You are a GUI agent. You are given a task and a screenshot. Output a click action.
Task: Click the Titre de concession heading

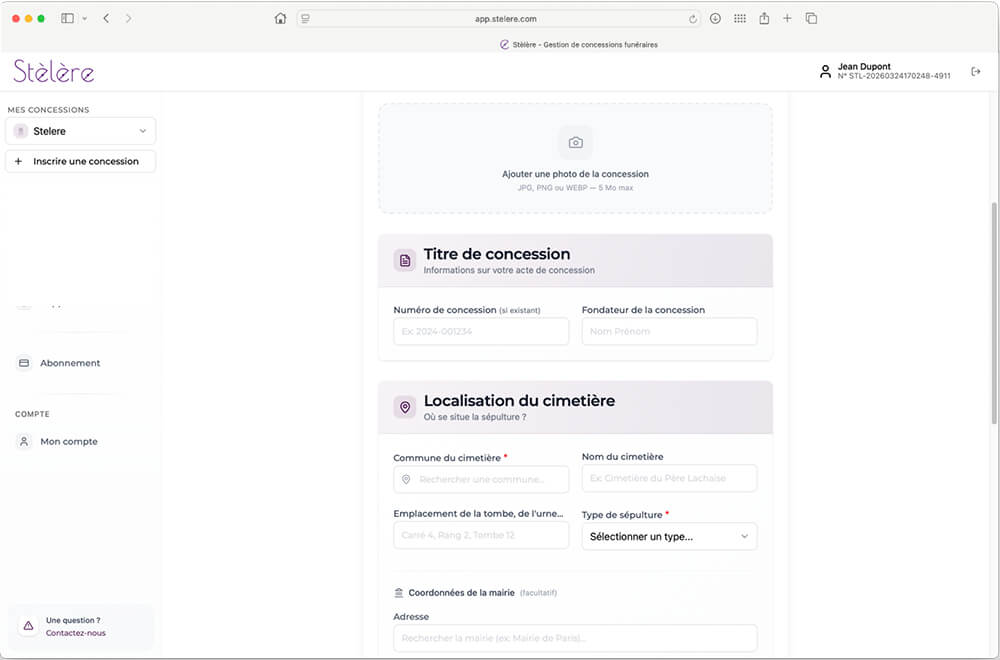click(497, 254)
